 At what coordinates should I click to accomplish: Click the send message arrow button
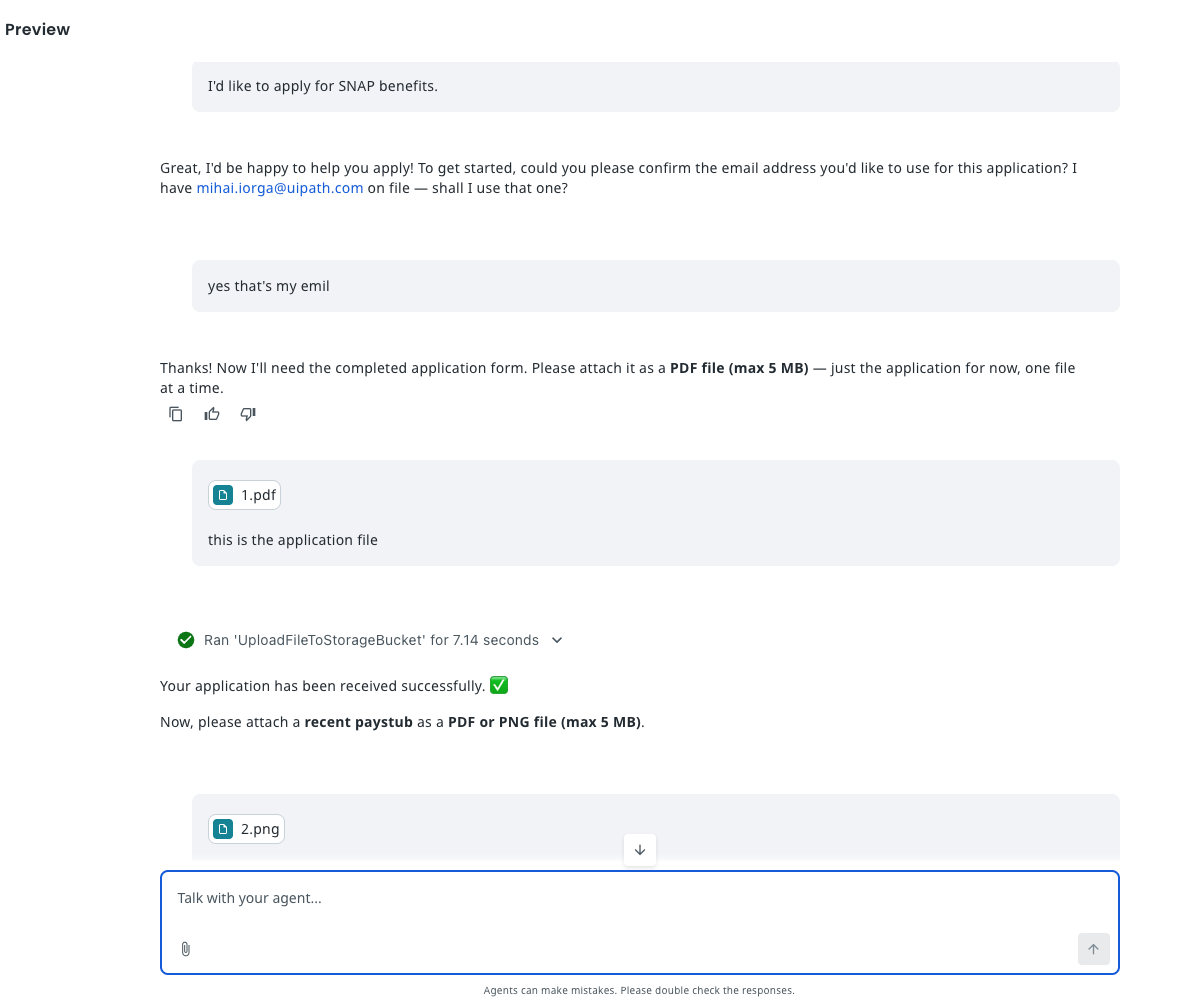(1093, 949)
